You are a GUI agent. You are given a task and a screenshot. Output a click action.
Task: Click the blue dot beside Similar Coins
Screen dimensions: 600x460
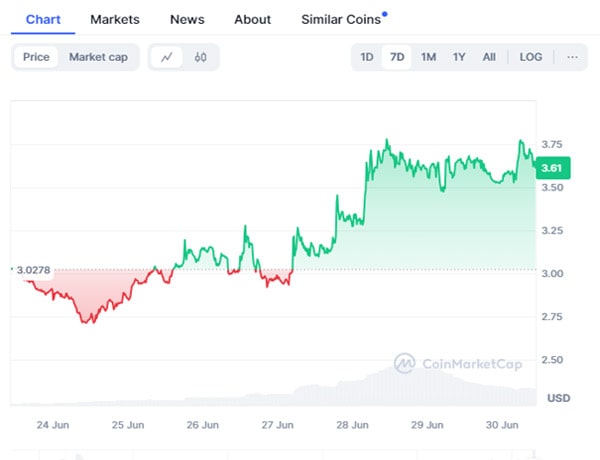[x=385, y=14]
